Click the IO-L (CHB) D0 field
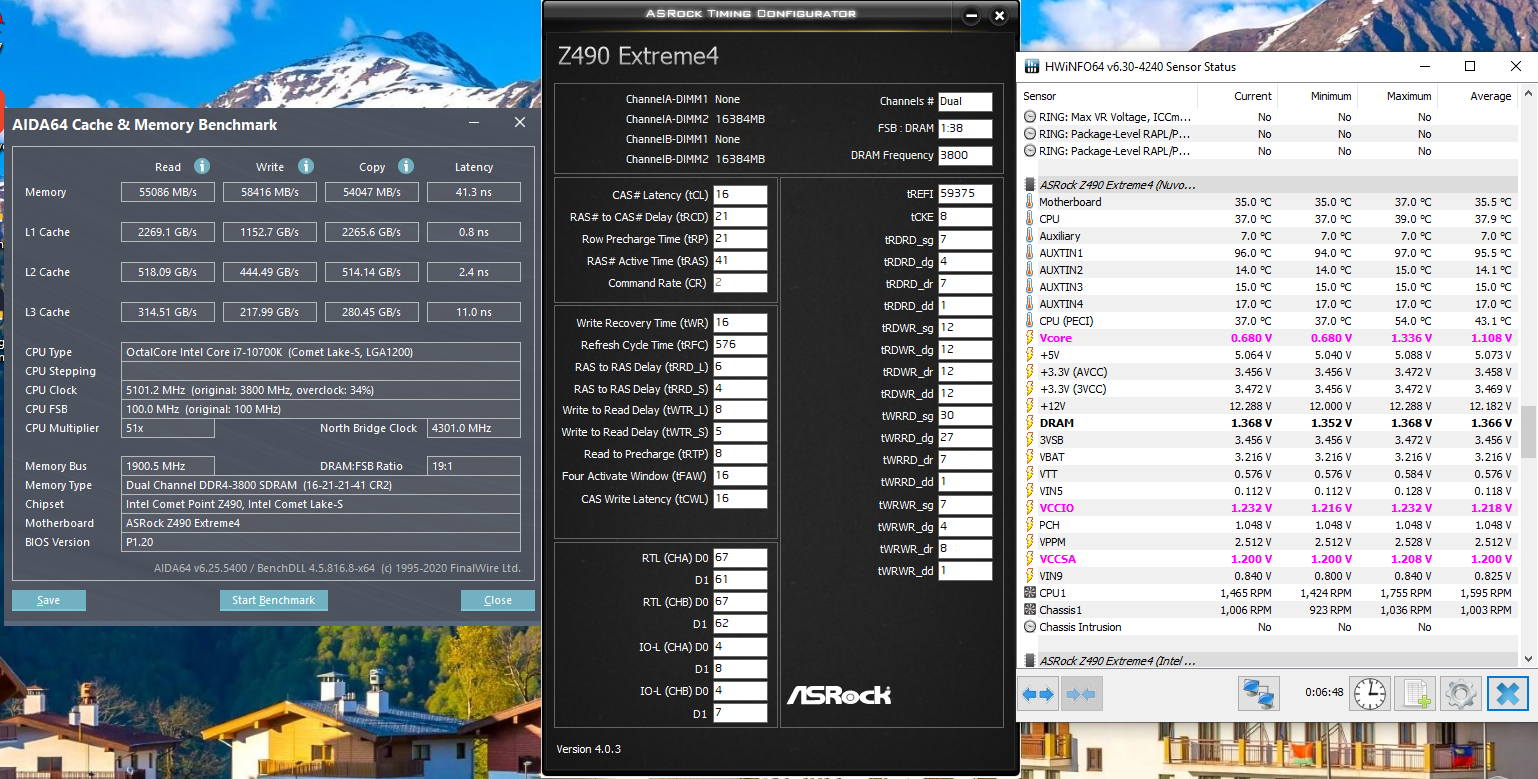1538x779 pixels. click(740, 691)
